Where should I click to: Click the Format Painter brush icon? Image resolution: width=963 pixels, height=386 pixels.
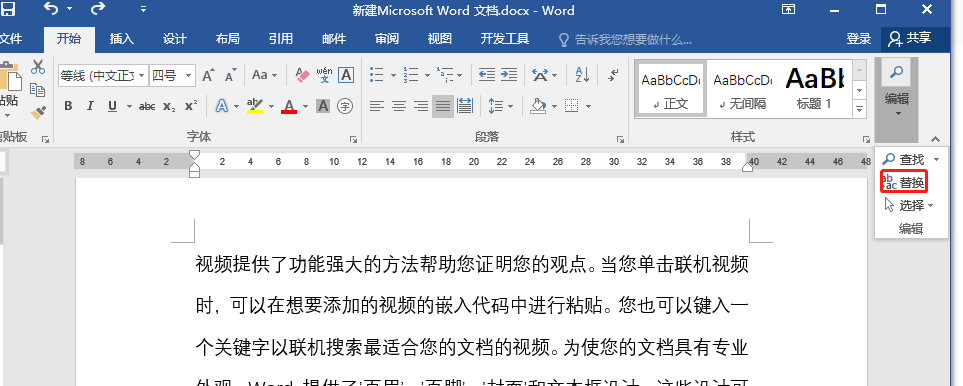point(38,112)
